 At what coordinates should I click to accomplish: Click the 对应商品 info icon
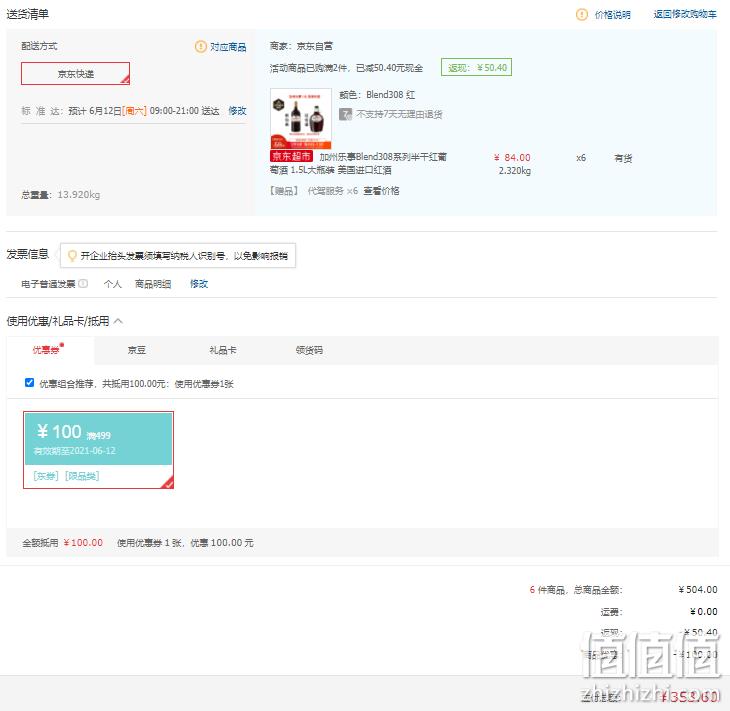(x=200, y=47)
